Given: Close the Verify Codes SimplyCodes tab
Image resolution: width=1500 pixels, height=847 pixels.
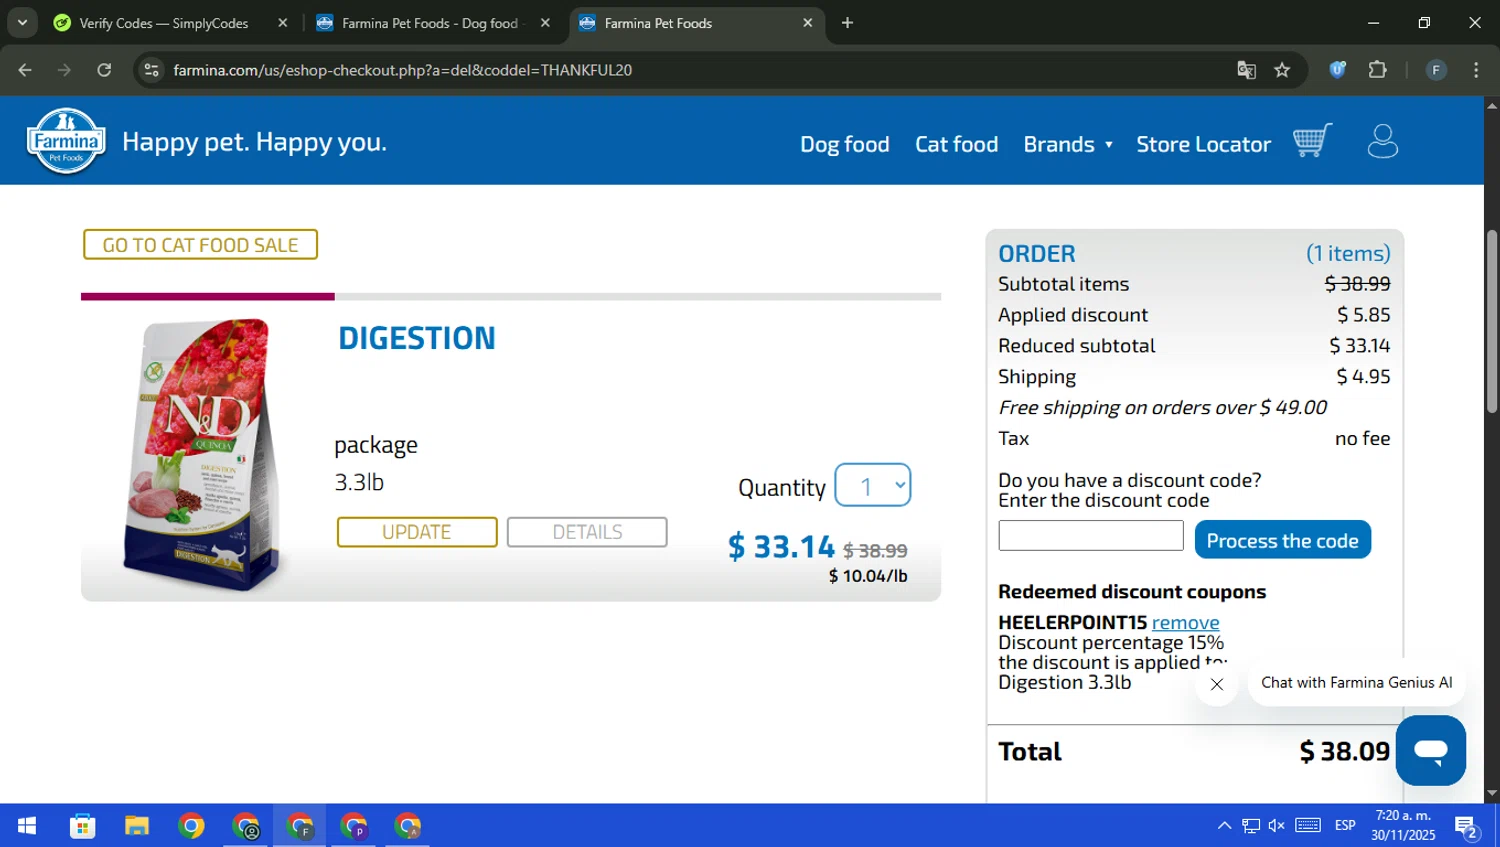Looking at the screenshot, I should pos(283,23).
